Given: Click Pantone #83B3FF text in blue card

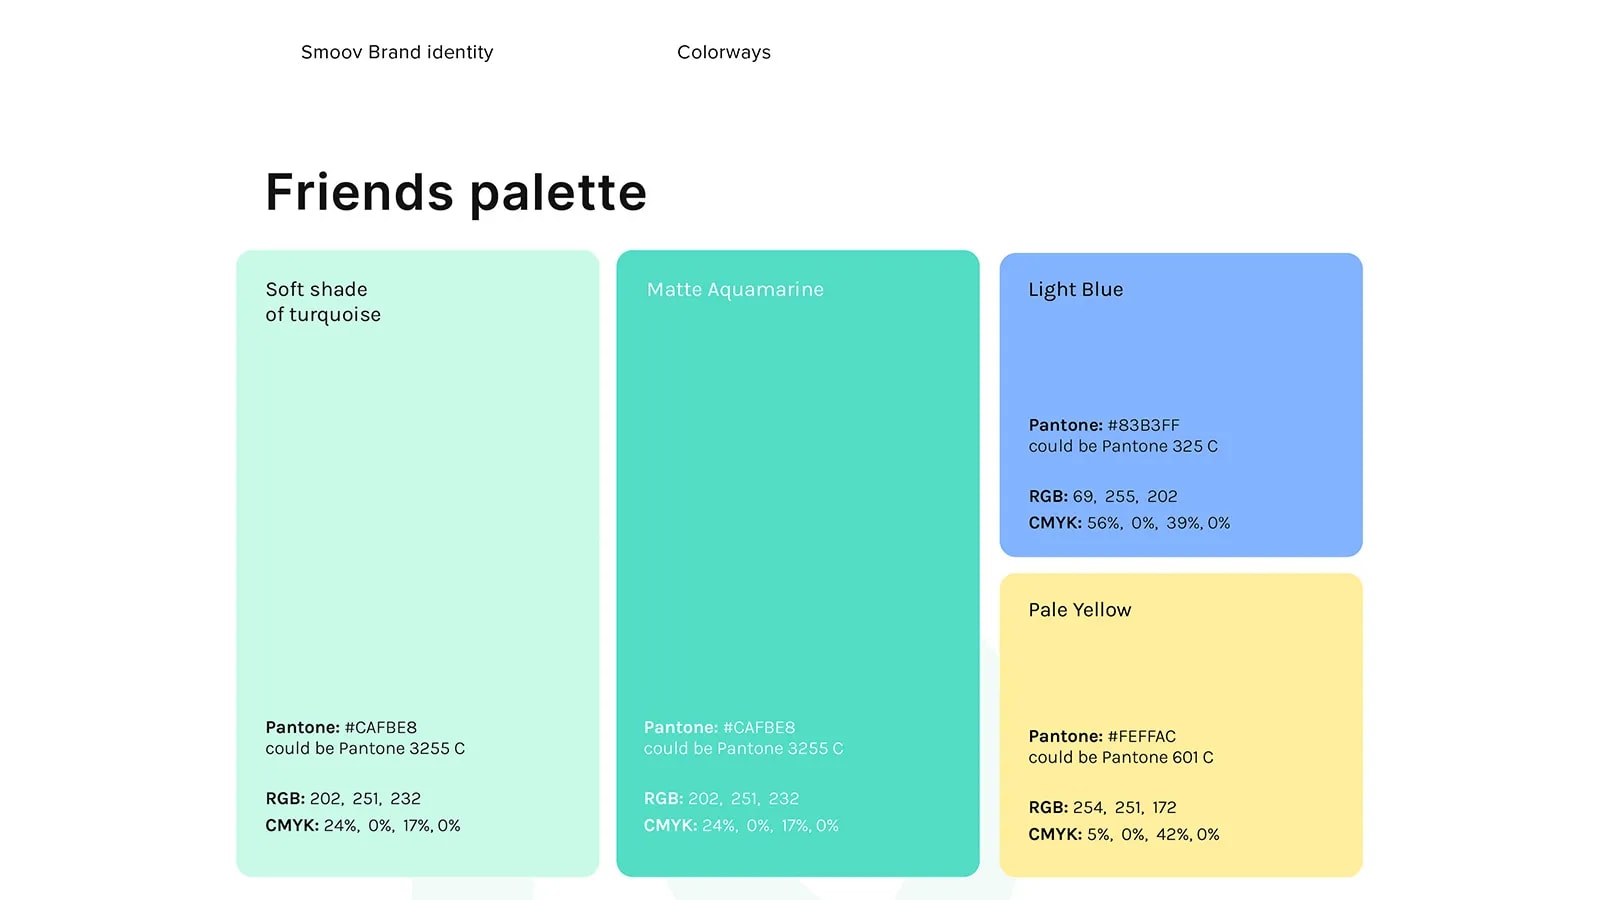Looking at the screenshot, I should (1104, 425).
